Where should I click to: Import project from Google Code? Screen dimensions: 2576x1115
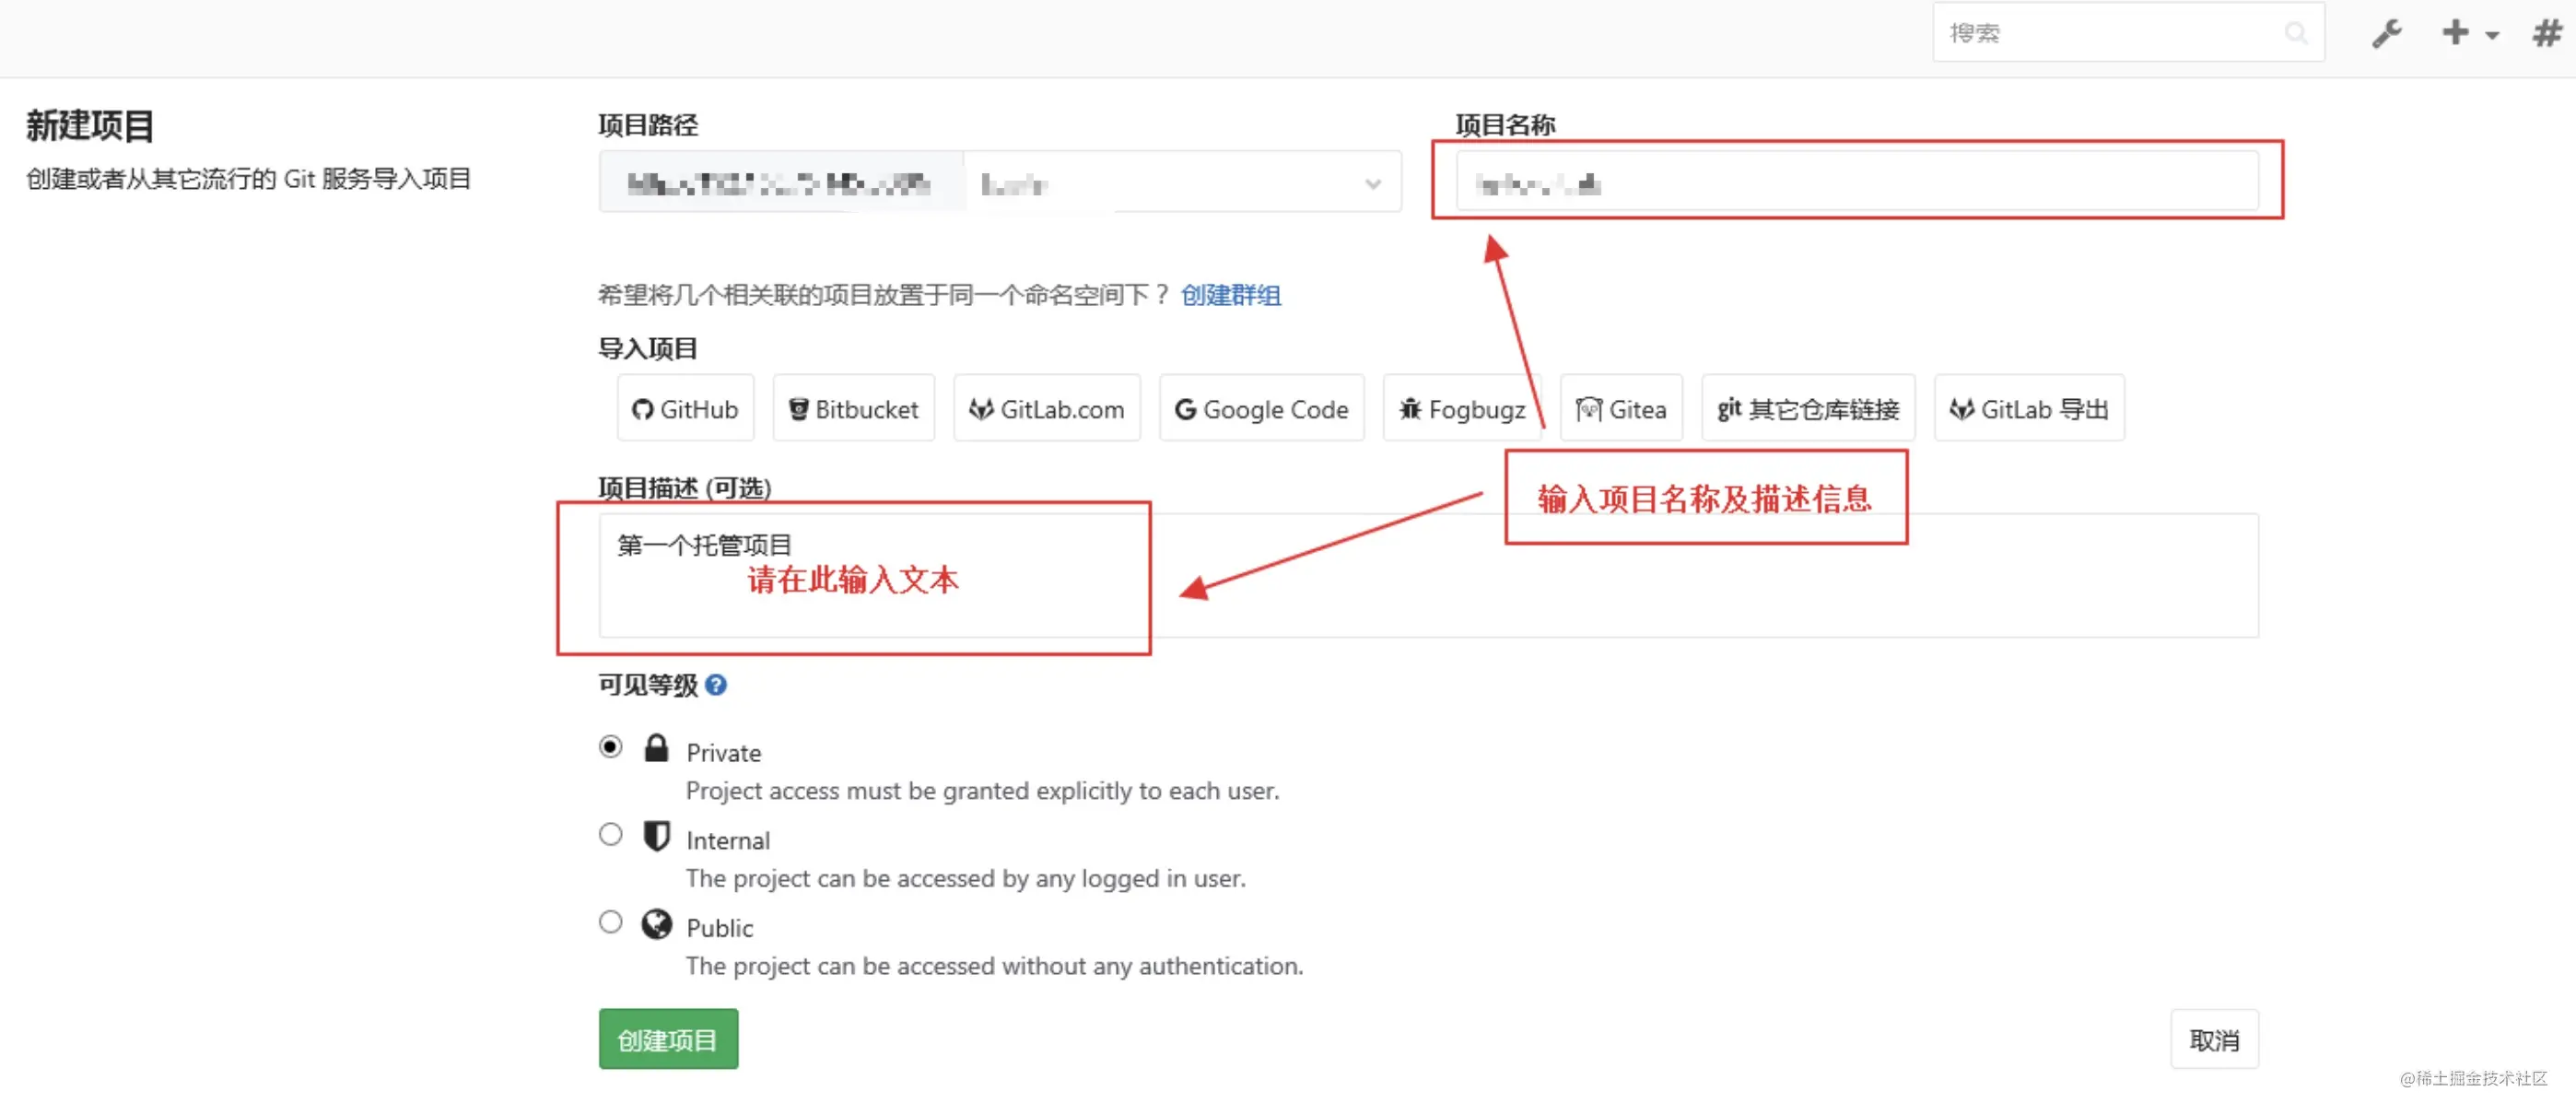(x=1261, y=409)
